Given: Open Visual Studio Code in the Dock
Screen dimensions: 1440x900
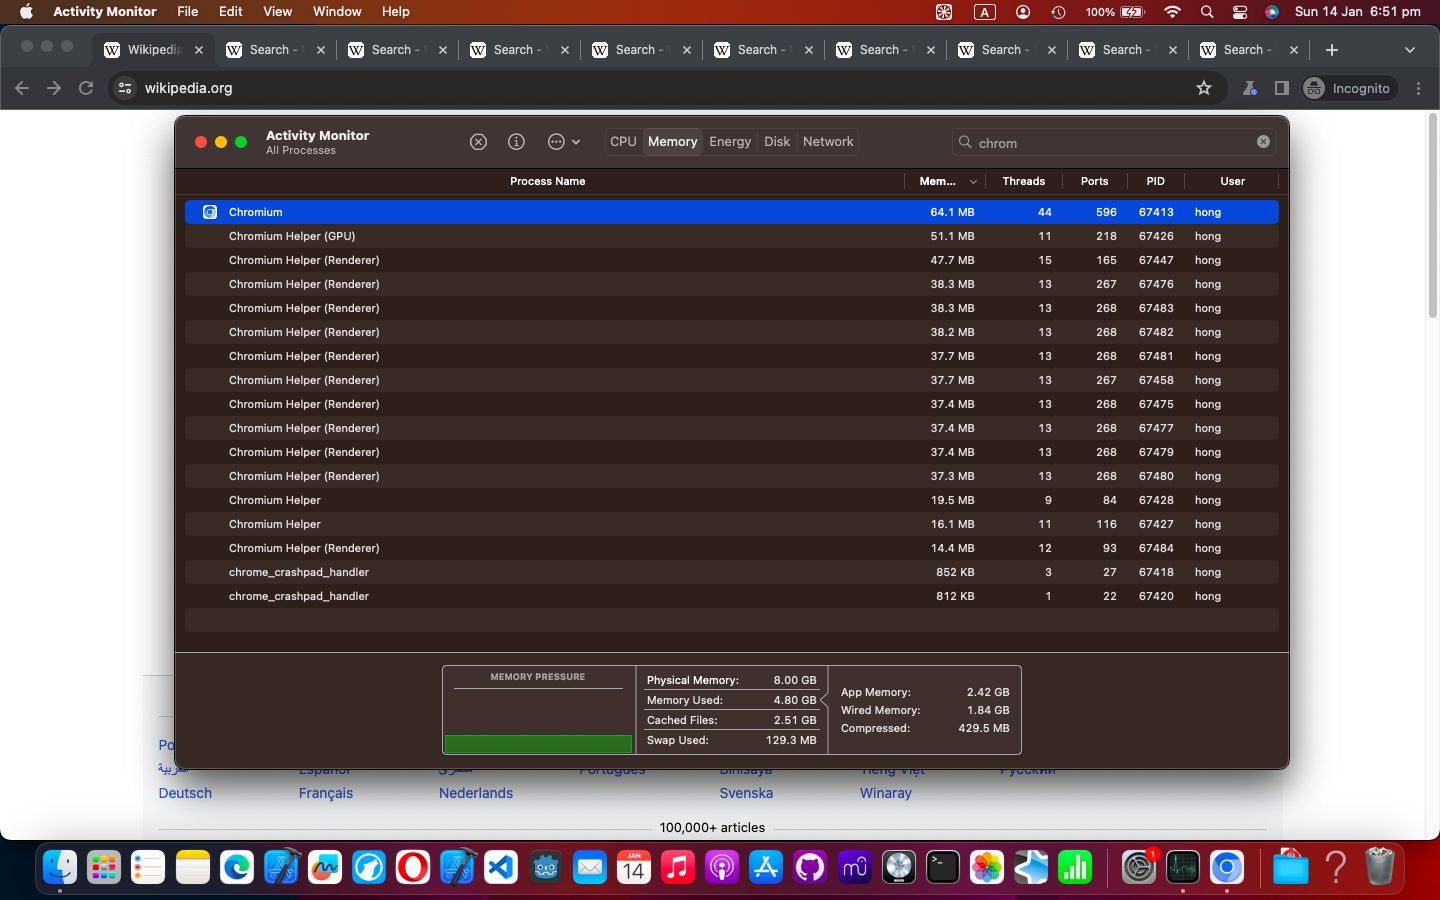Looking at the screenshot, I should click(501, 867).
